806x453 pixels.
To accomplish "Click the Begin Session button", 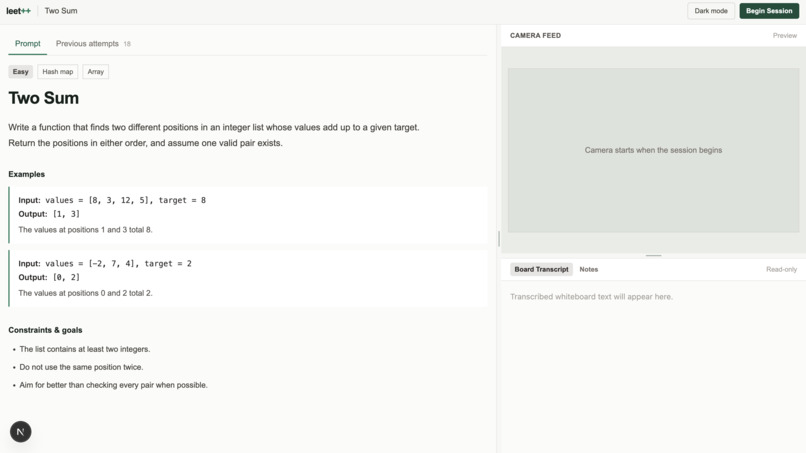I will [x=769, y=11].
